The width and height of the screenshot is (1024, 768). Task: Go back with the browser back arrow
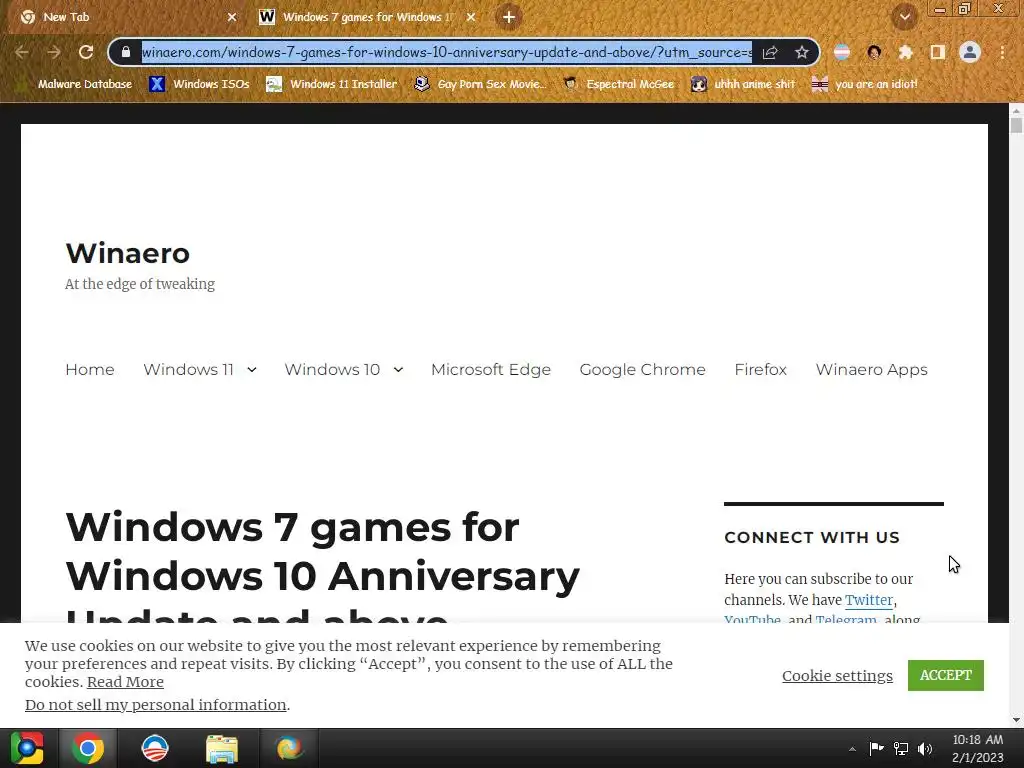[22, 52]
